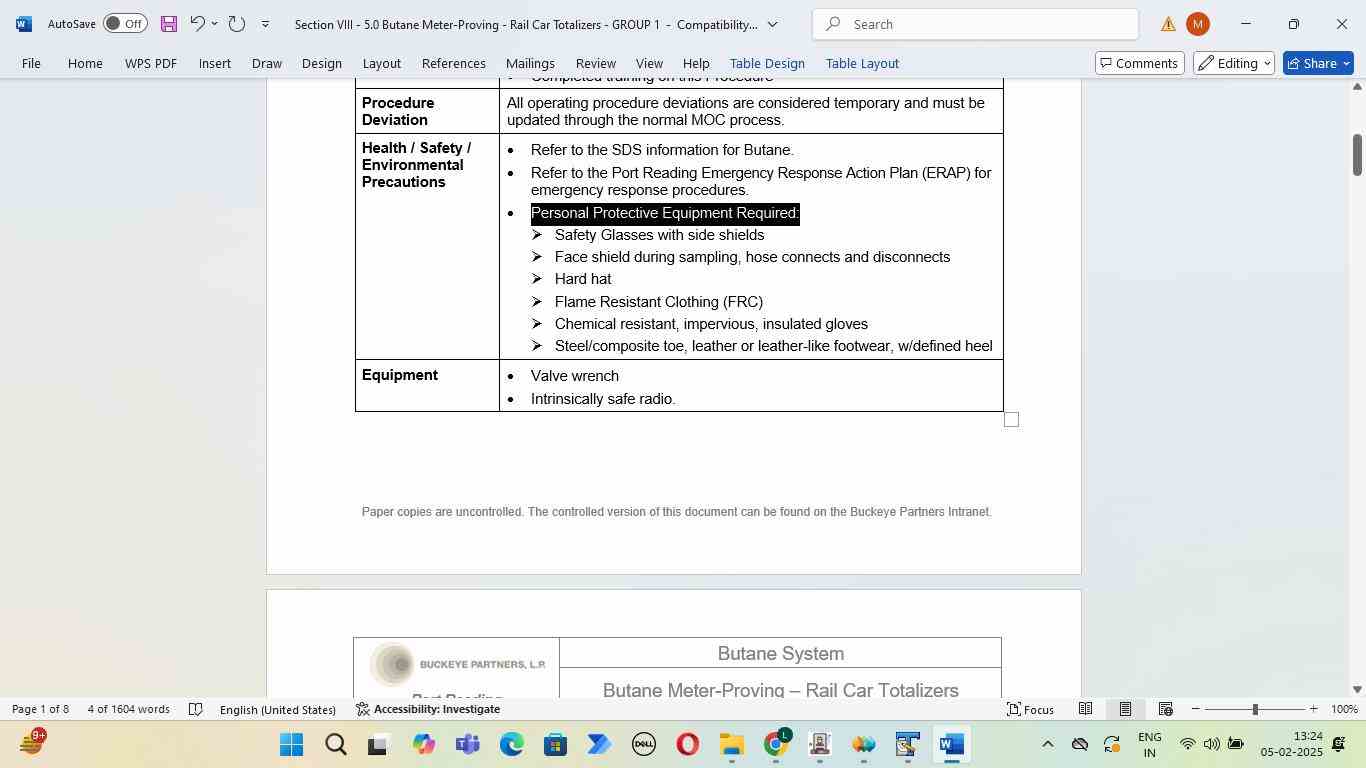
Task: Switch to the Insert tab
Action: click(215, 63)
